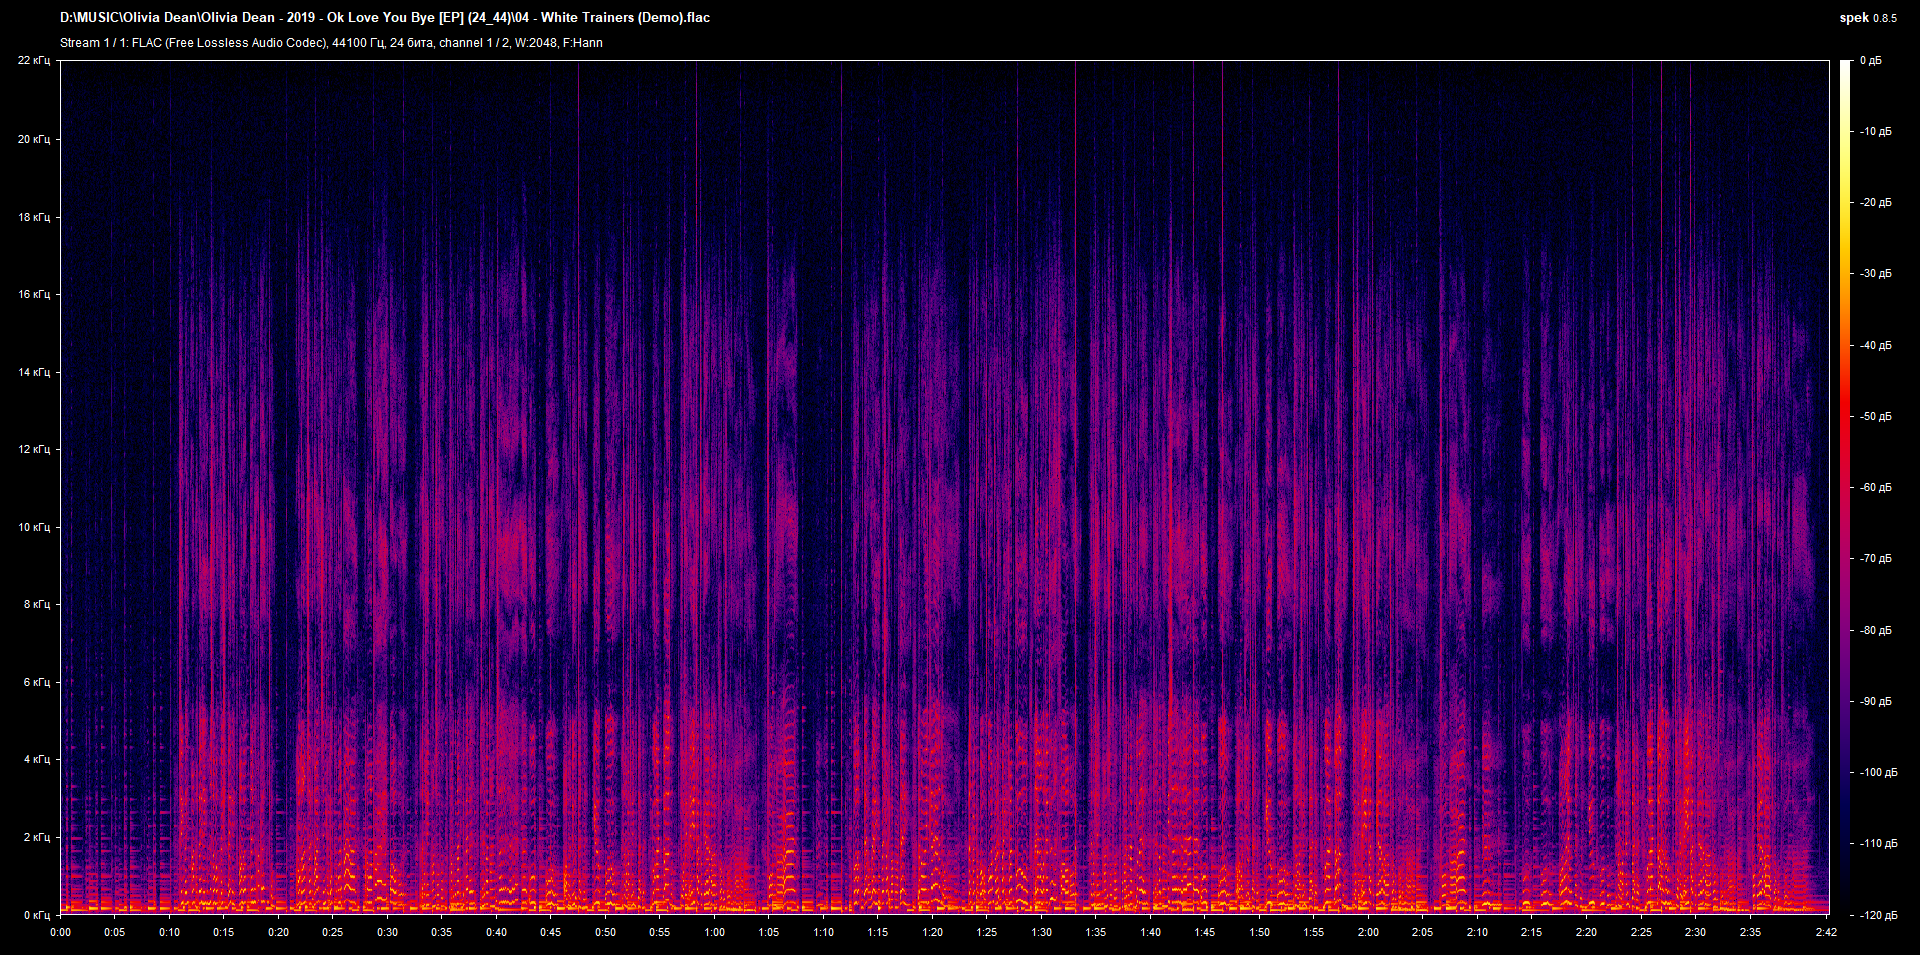1920x955 pixels.
Task: Click the 18 кГц frequency axis label
Action: click(x=34, y=217)
